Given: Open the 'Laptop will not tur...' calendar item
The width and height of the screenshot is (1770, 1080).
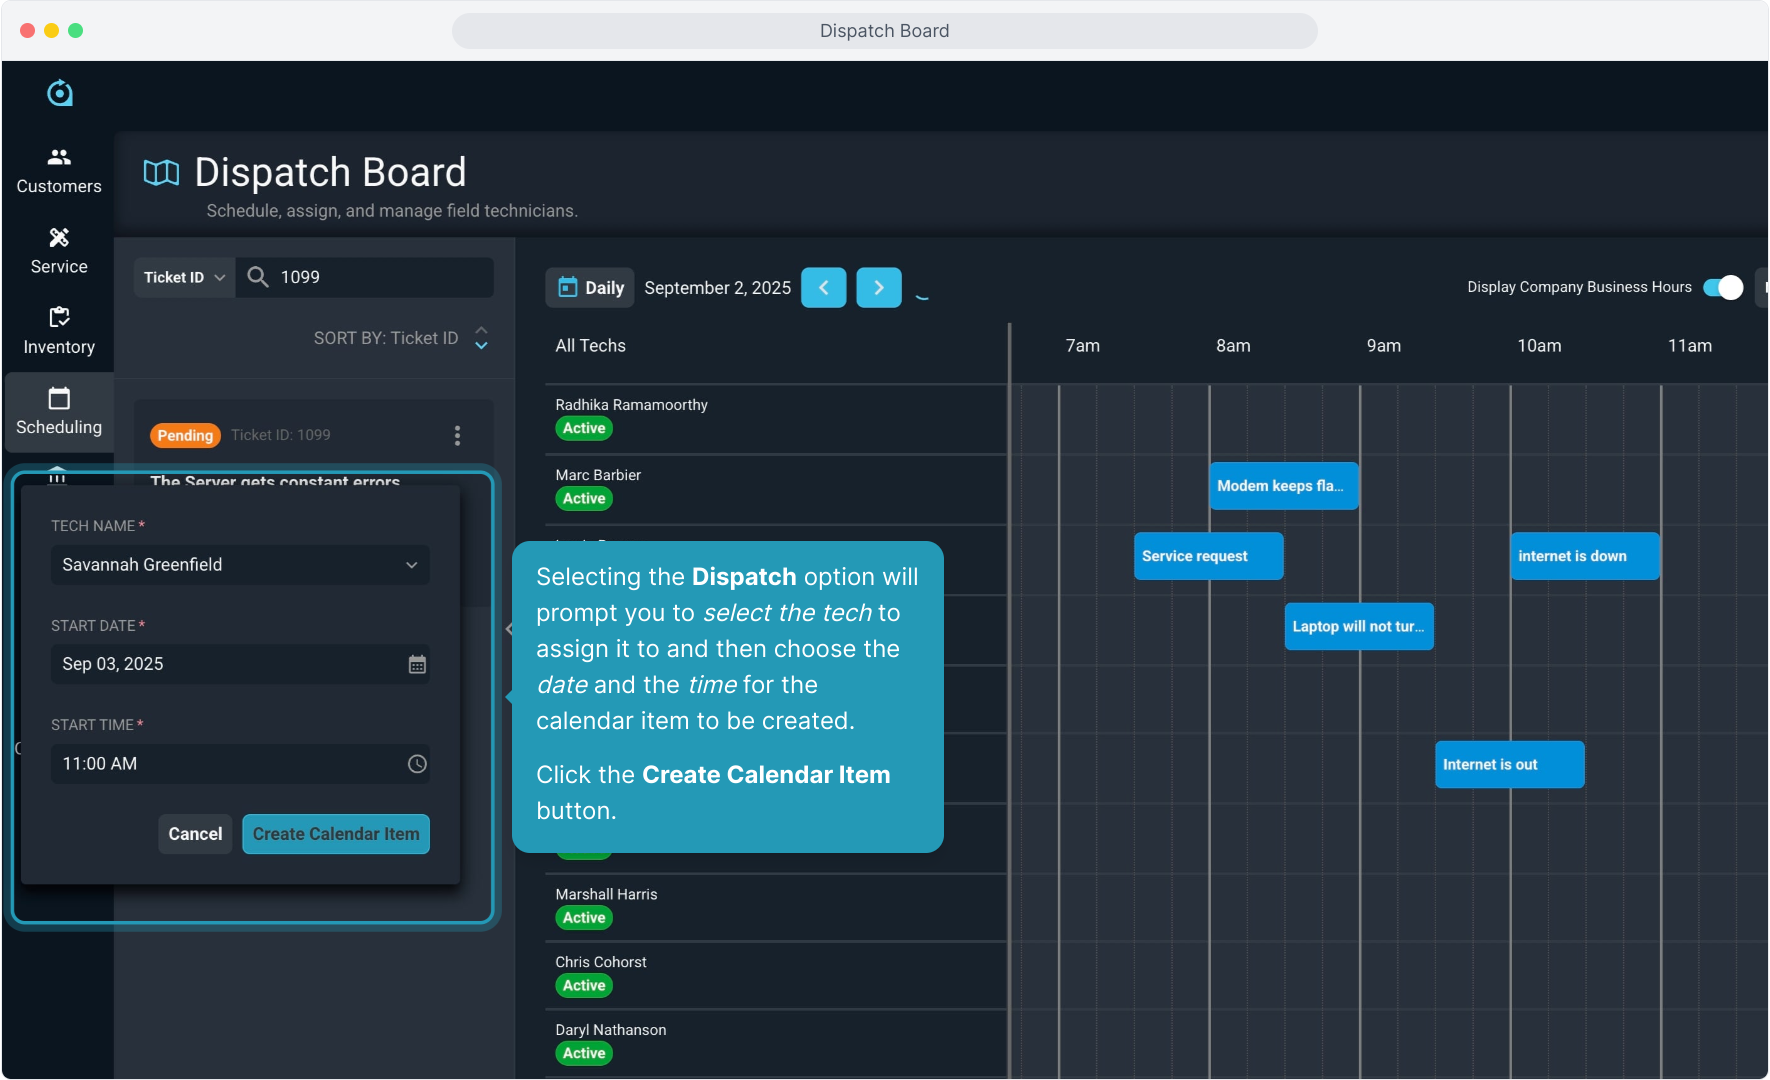Looking at the screenshot, I should point(1359,626).
